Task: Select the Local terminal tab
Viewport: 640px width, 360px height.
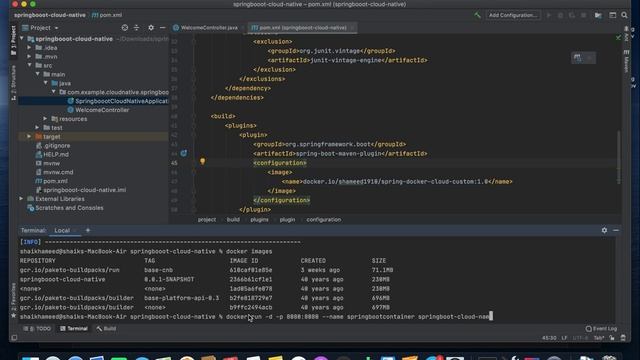Action: point(62,230)
